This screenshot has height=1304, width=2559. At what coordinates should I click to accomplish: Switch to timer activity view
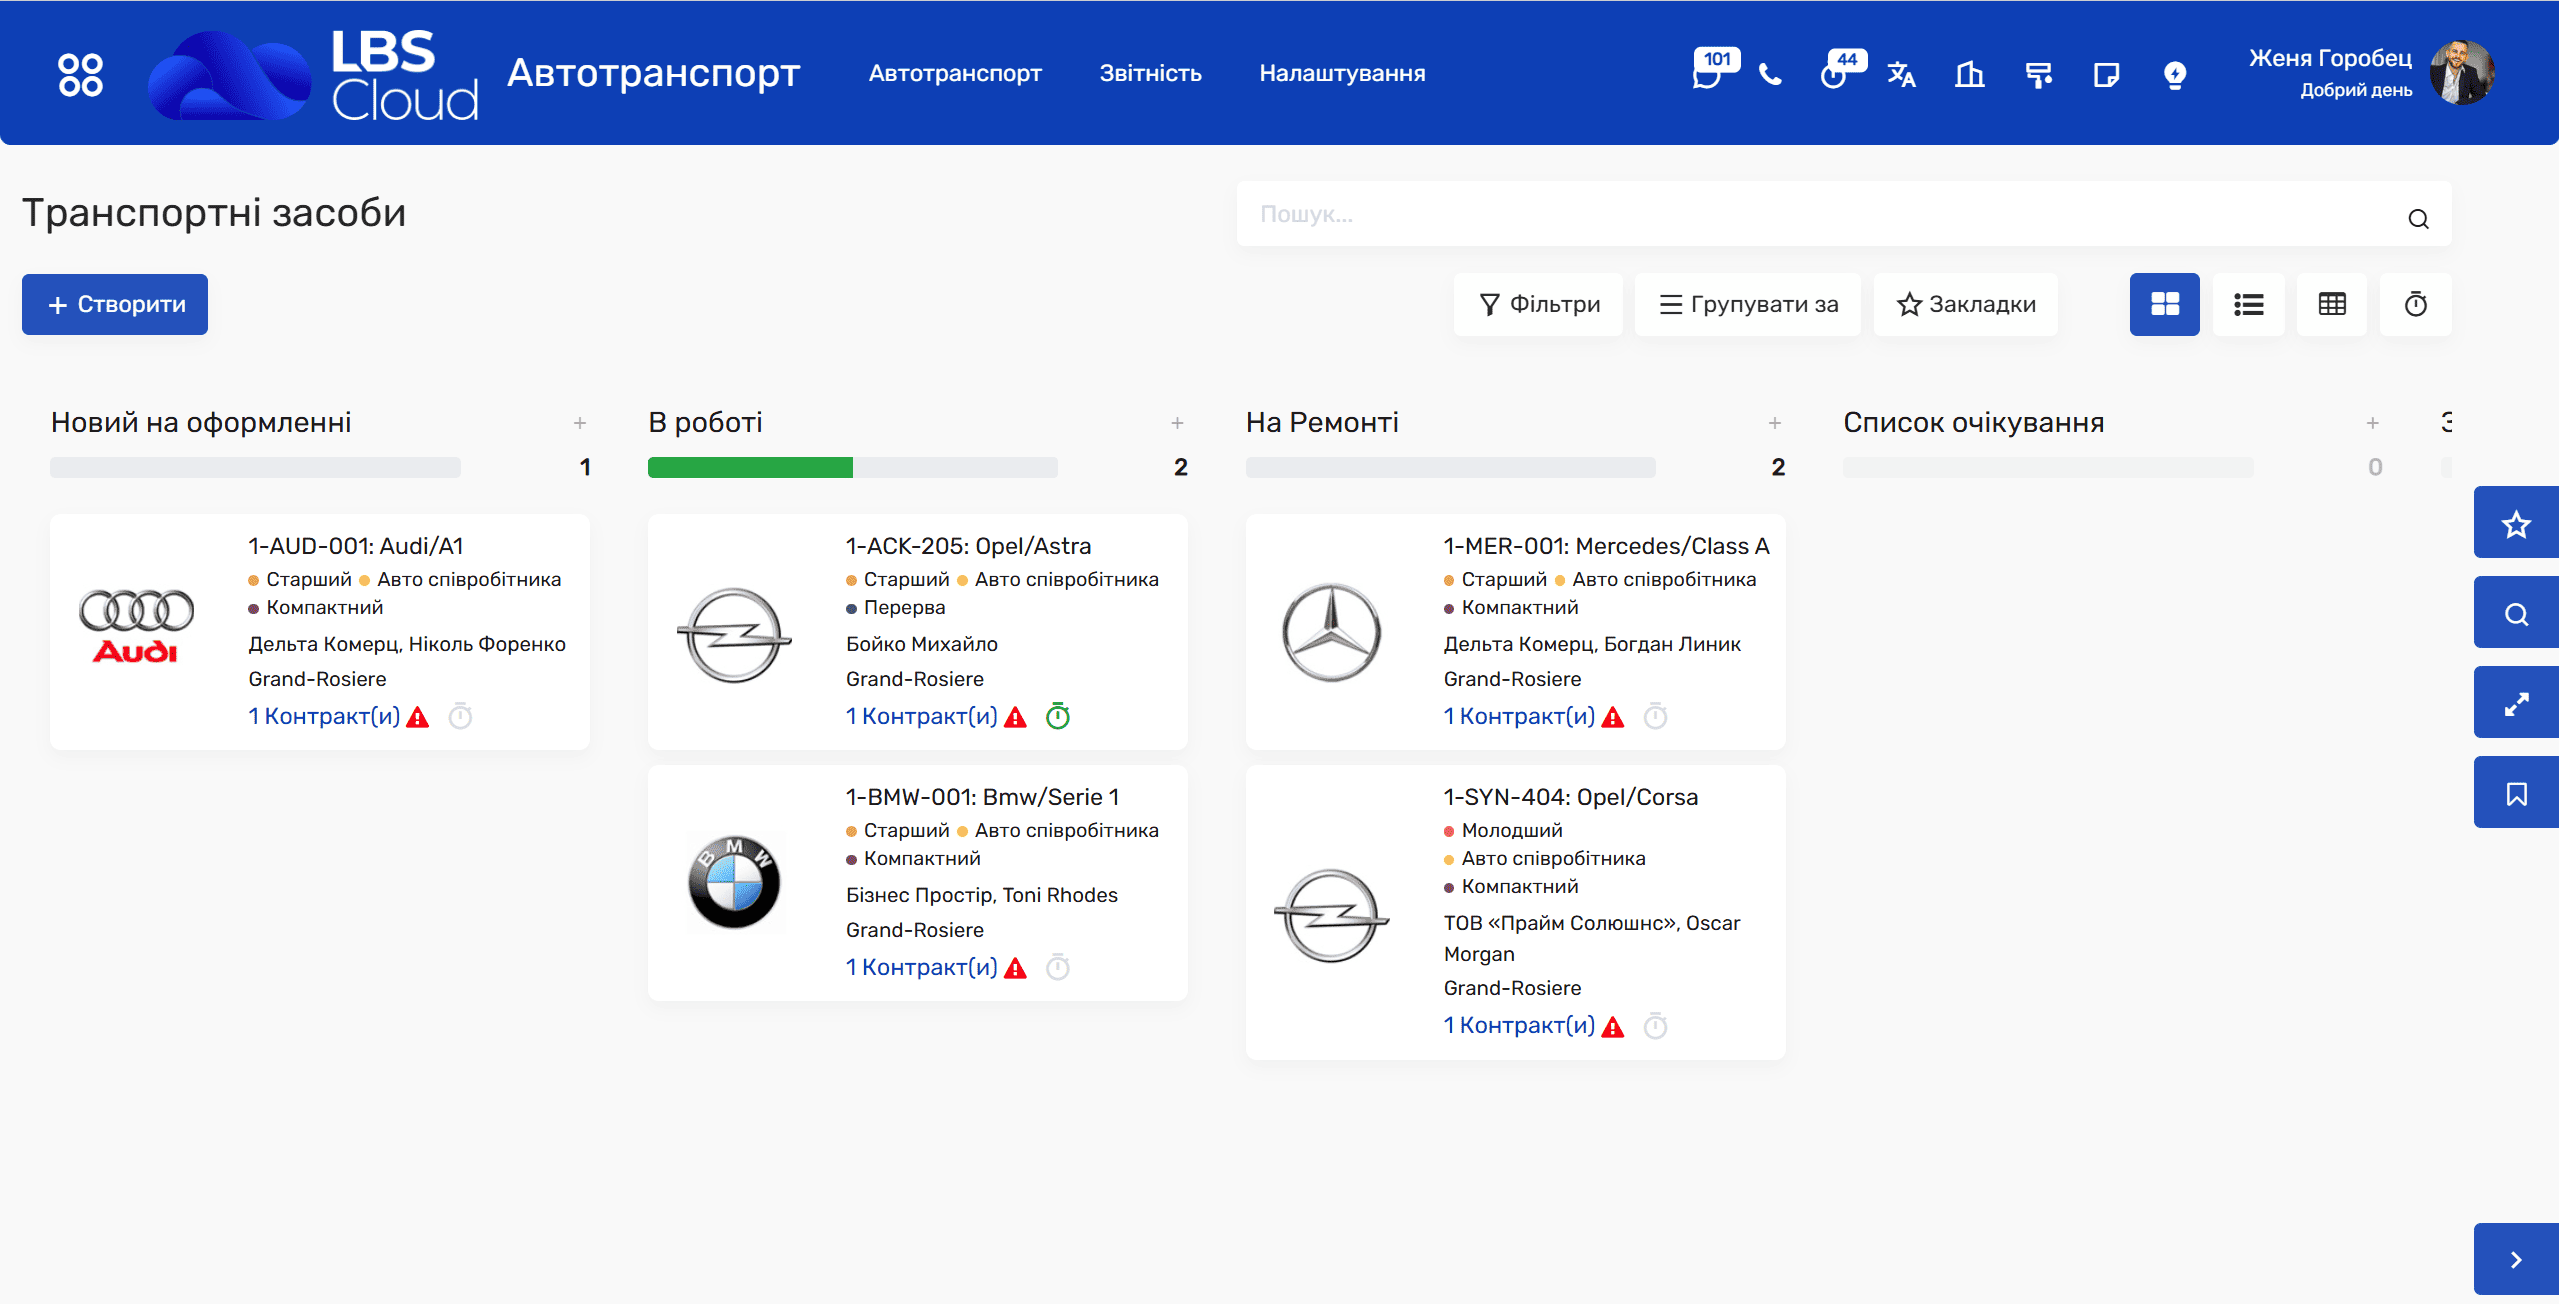2415,304
